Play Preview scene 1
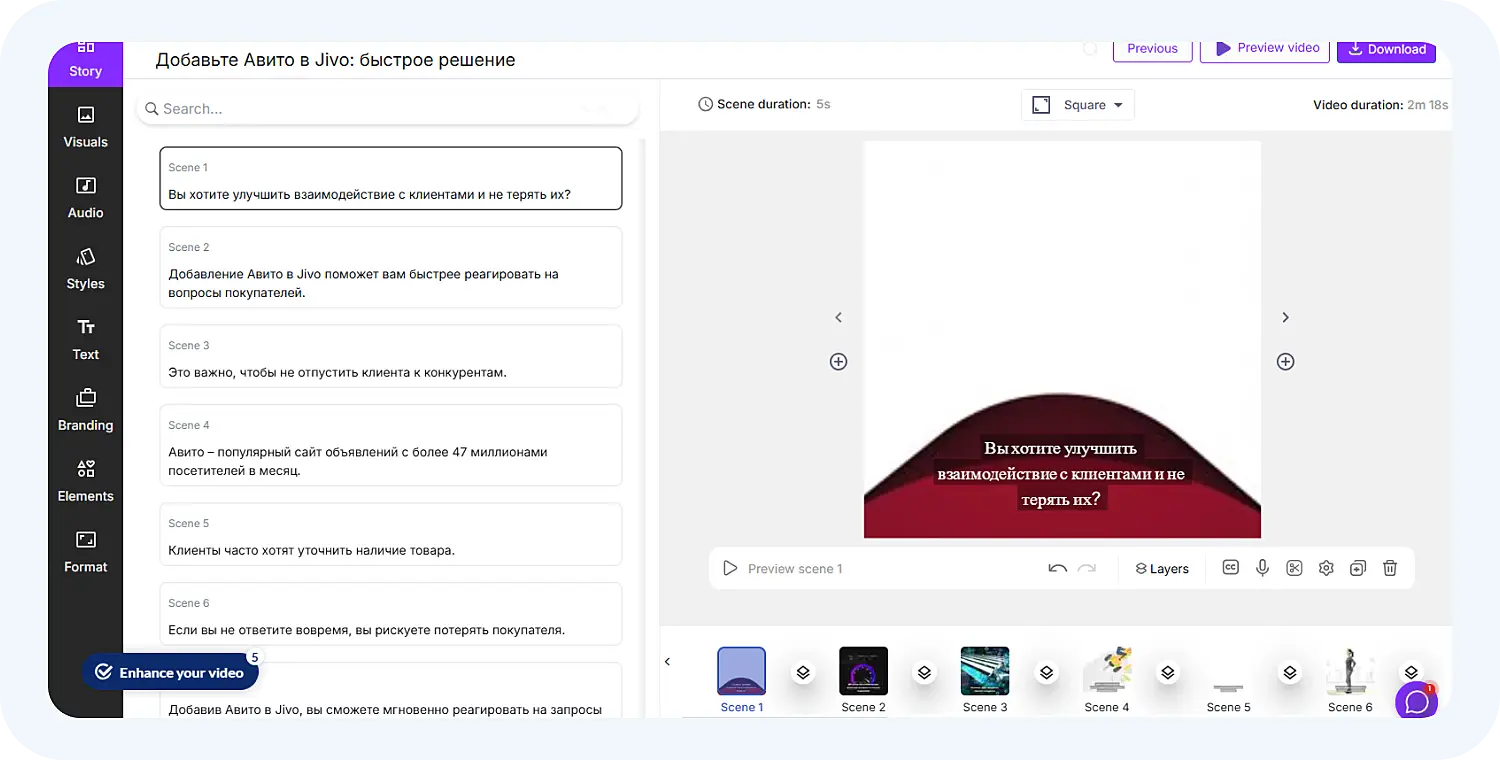The height and width of the screenshot is (760, 1500). pos(783,568)
